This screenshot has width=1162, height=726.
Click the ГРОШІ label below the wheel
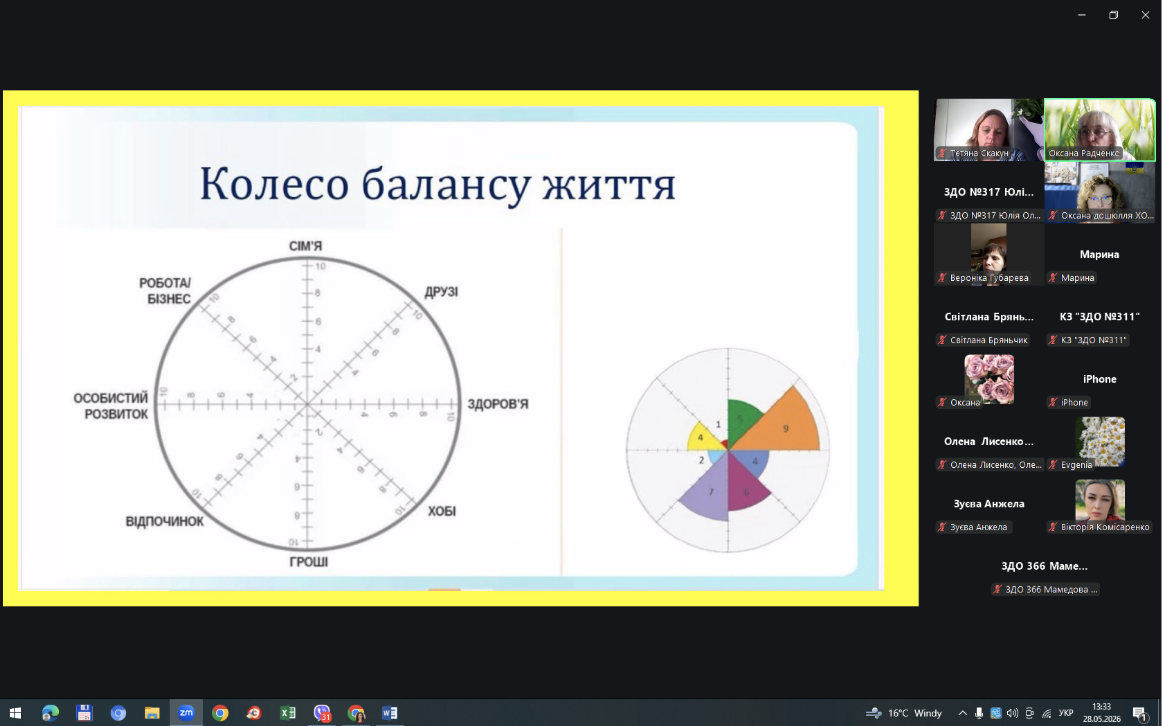[x=308, y=562]
